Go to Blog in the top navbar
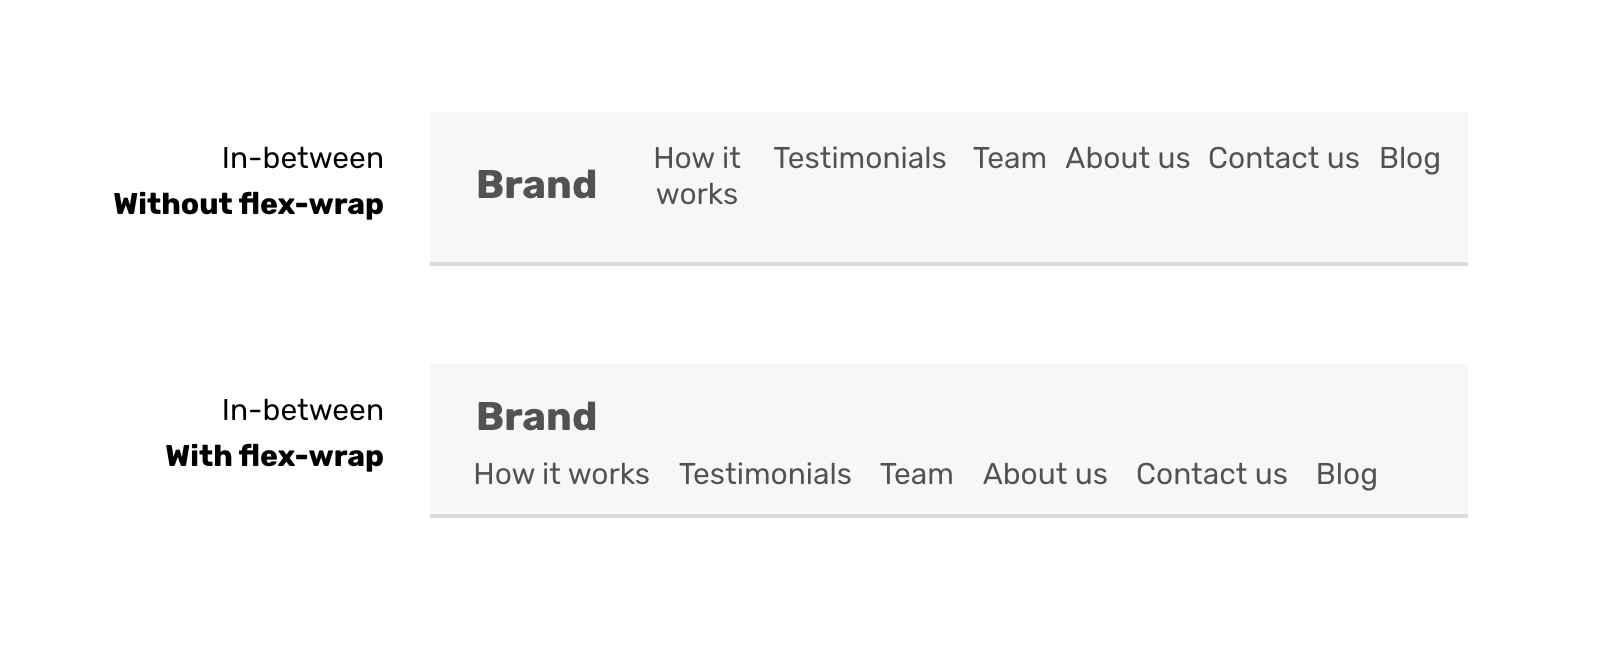 (1409, 158)
